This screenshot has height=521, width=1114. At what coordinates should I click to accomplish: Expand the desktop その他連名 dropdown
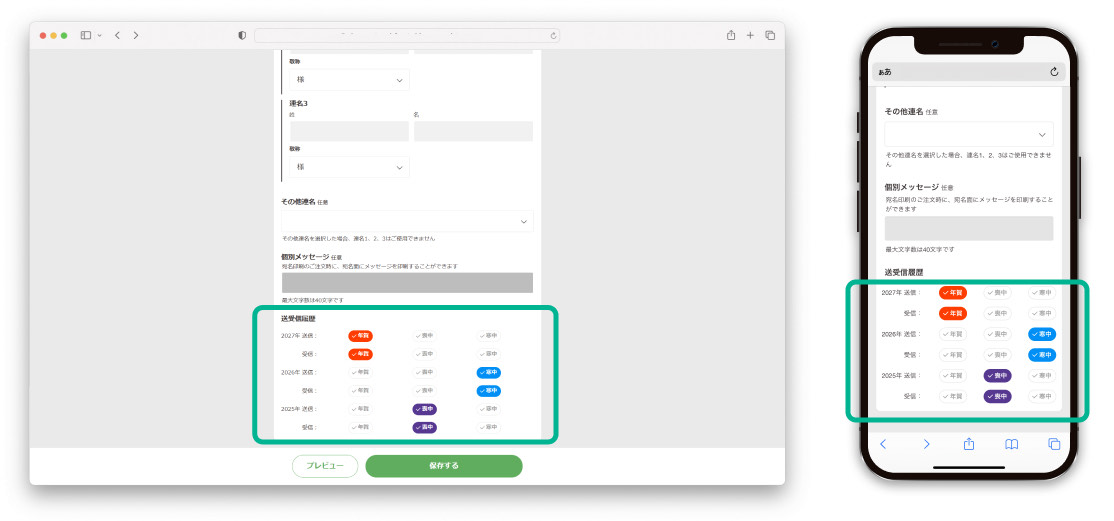pos(407,221)
